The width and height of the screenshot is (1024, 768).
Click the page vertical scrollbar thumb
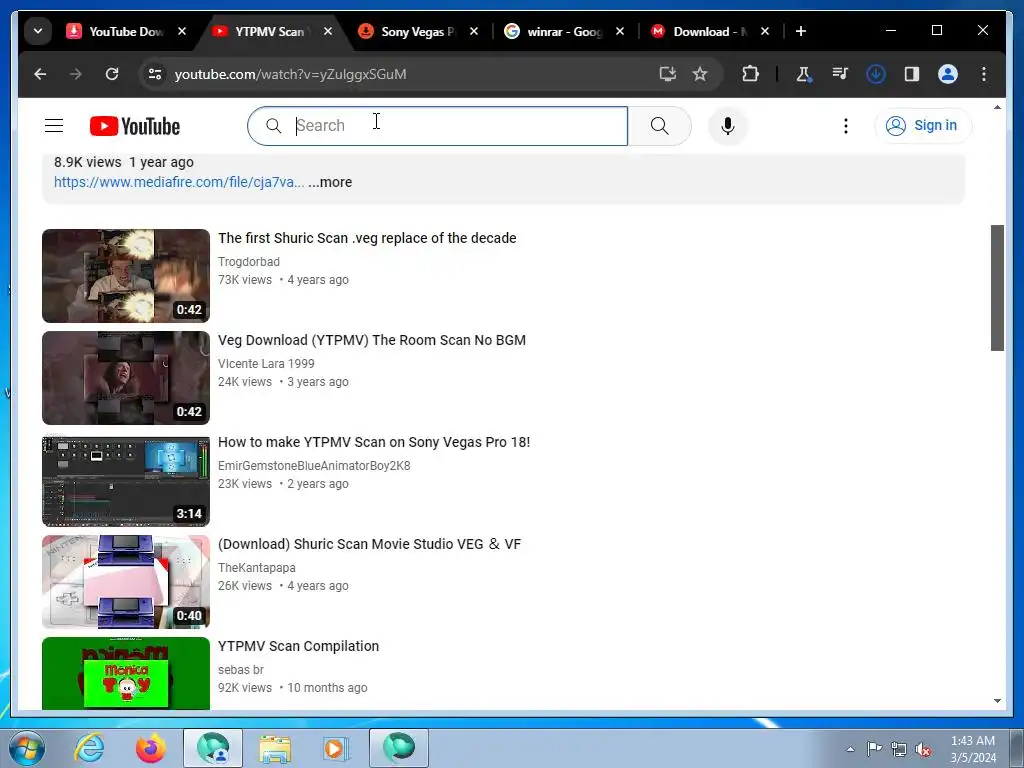tap(997, 288)
